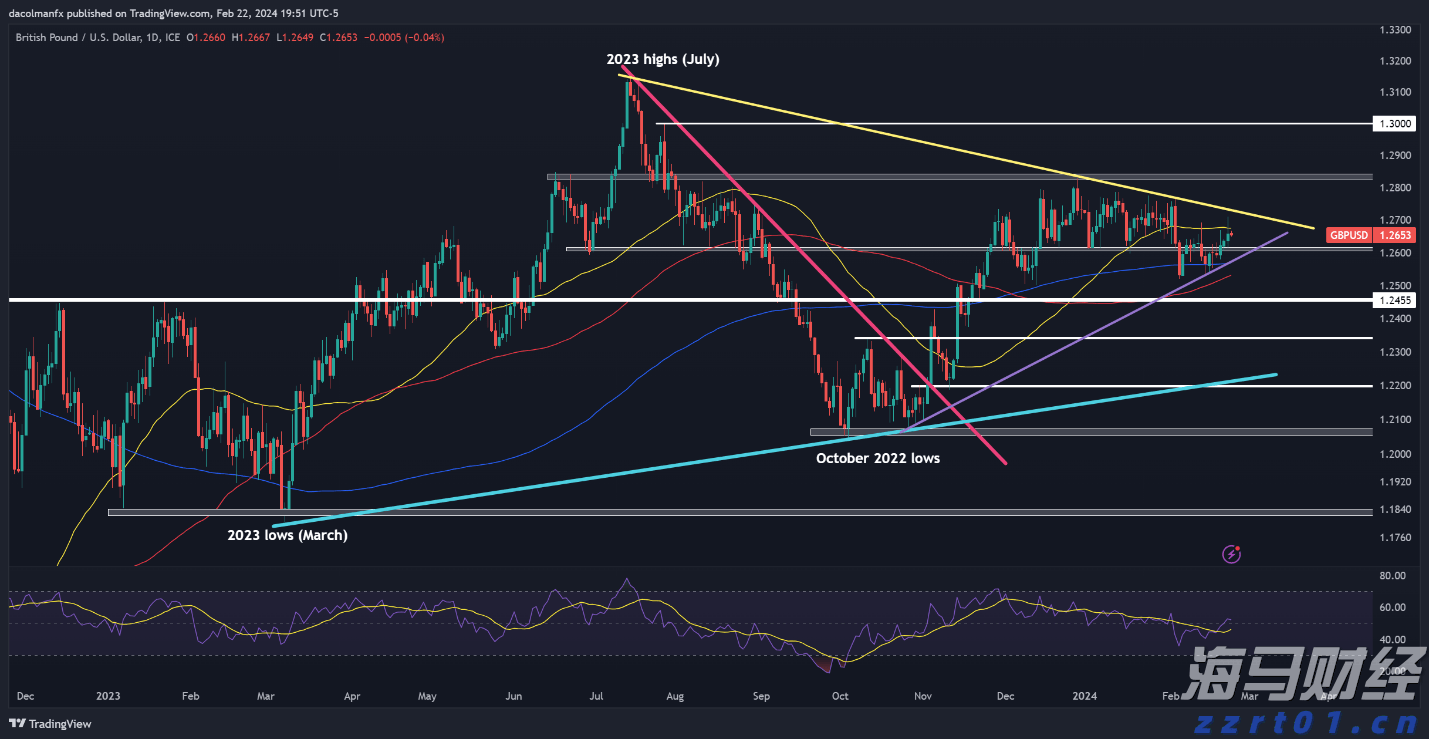The height and width of the screenshot is (739, 1429).
Task: Select the "2023 highs (July)" text annotation
Action: [x=662, y=60]
